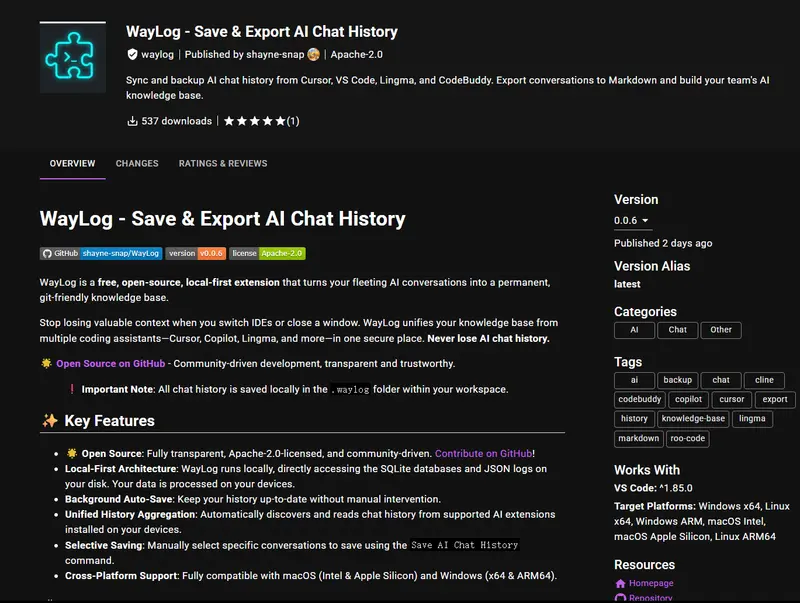Click the version v0.0.6 badge
The width and height of the screenshot is (800, 603).
pos(196,254)
